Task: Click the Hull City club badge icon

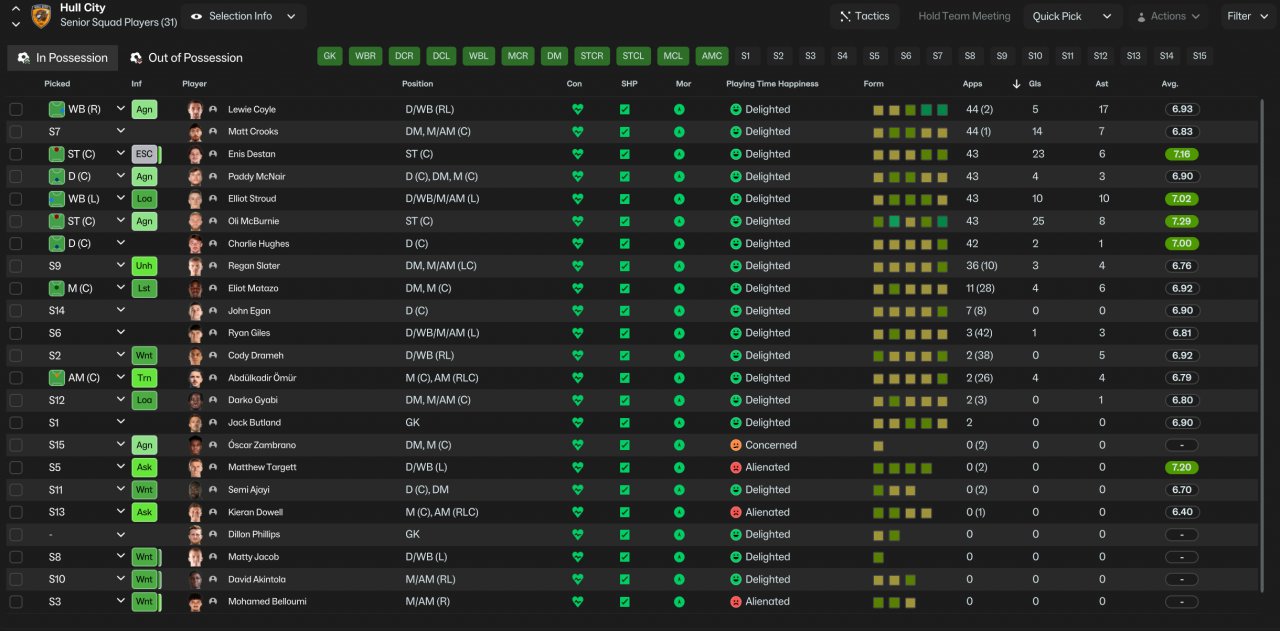Action: [41, 15]
